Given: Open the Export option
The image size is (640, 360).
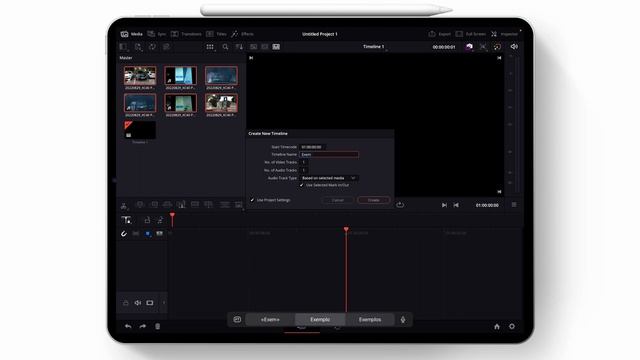Looking at the screenshot, I should (440, 34).
